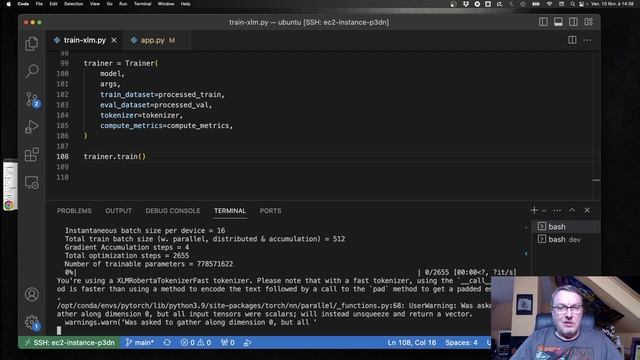Open the Apple menu
This screenshot has width=640, height=360.
pos(9,4)
